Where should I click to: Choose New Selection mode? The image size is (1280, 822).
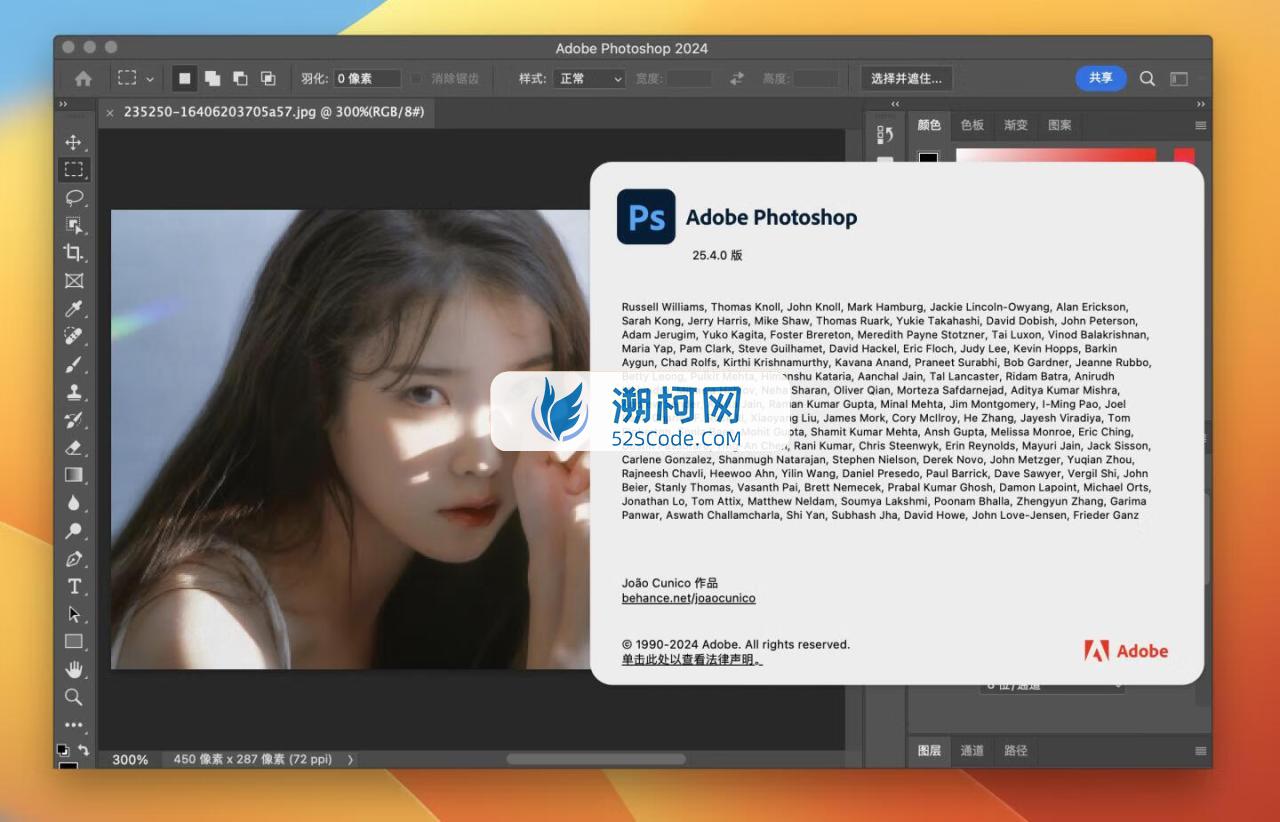point(184,78)
